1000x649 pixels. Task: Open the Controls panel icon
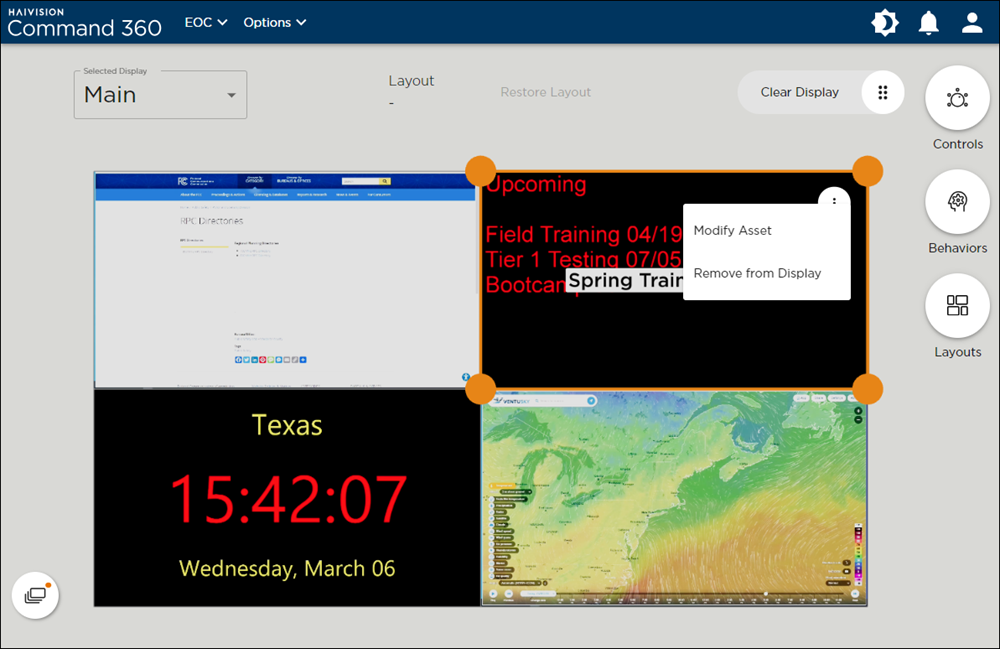pos(957,98)
